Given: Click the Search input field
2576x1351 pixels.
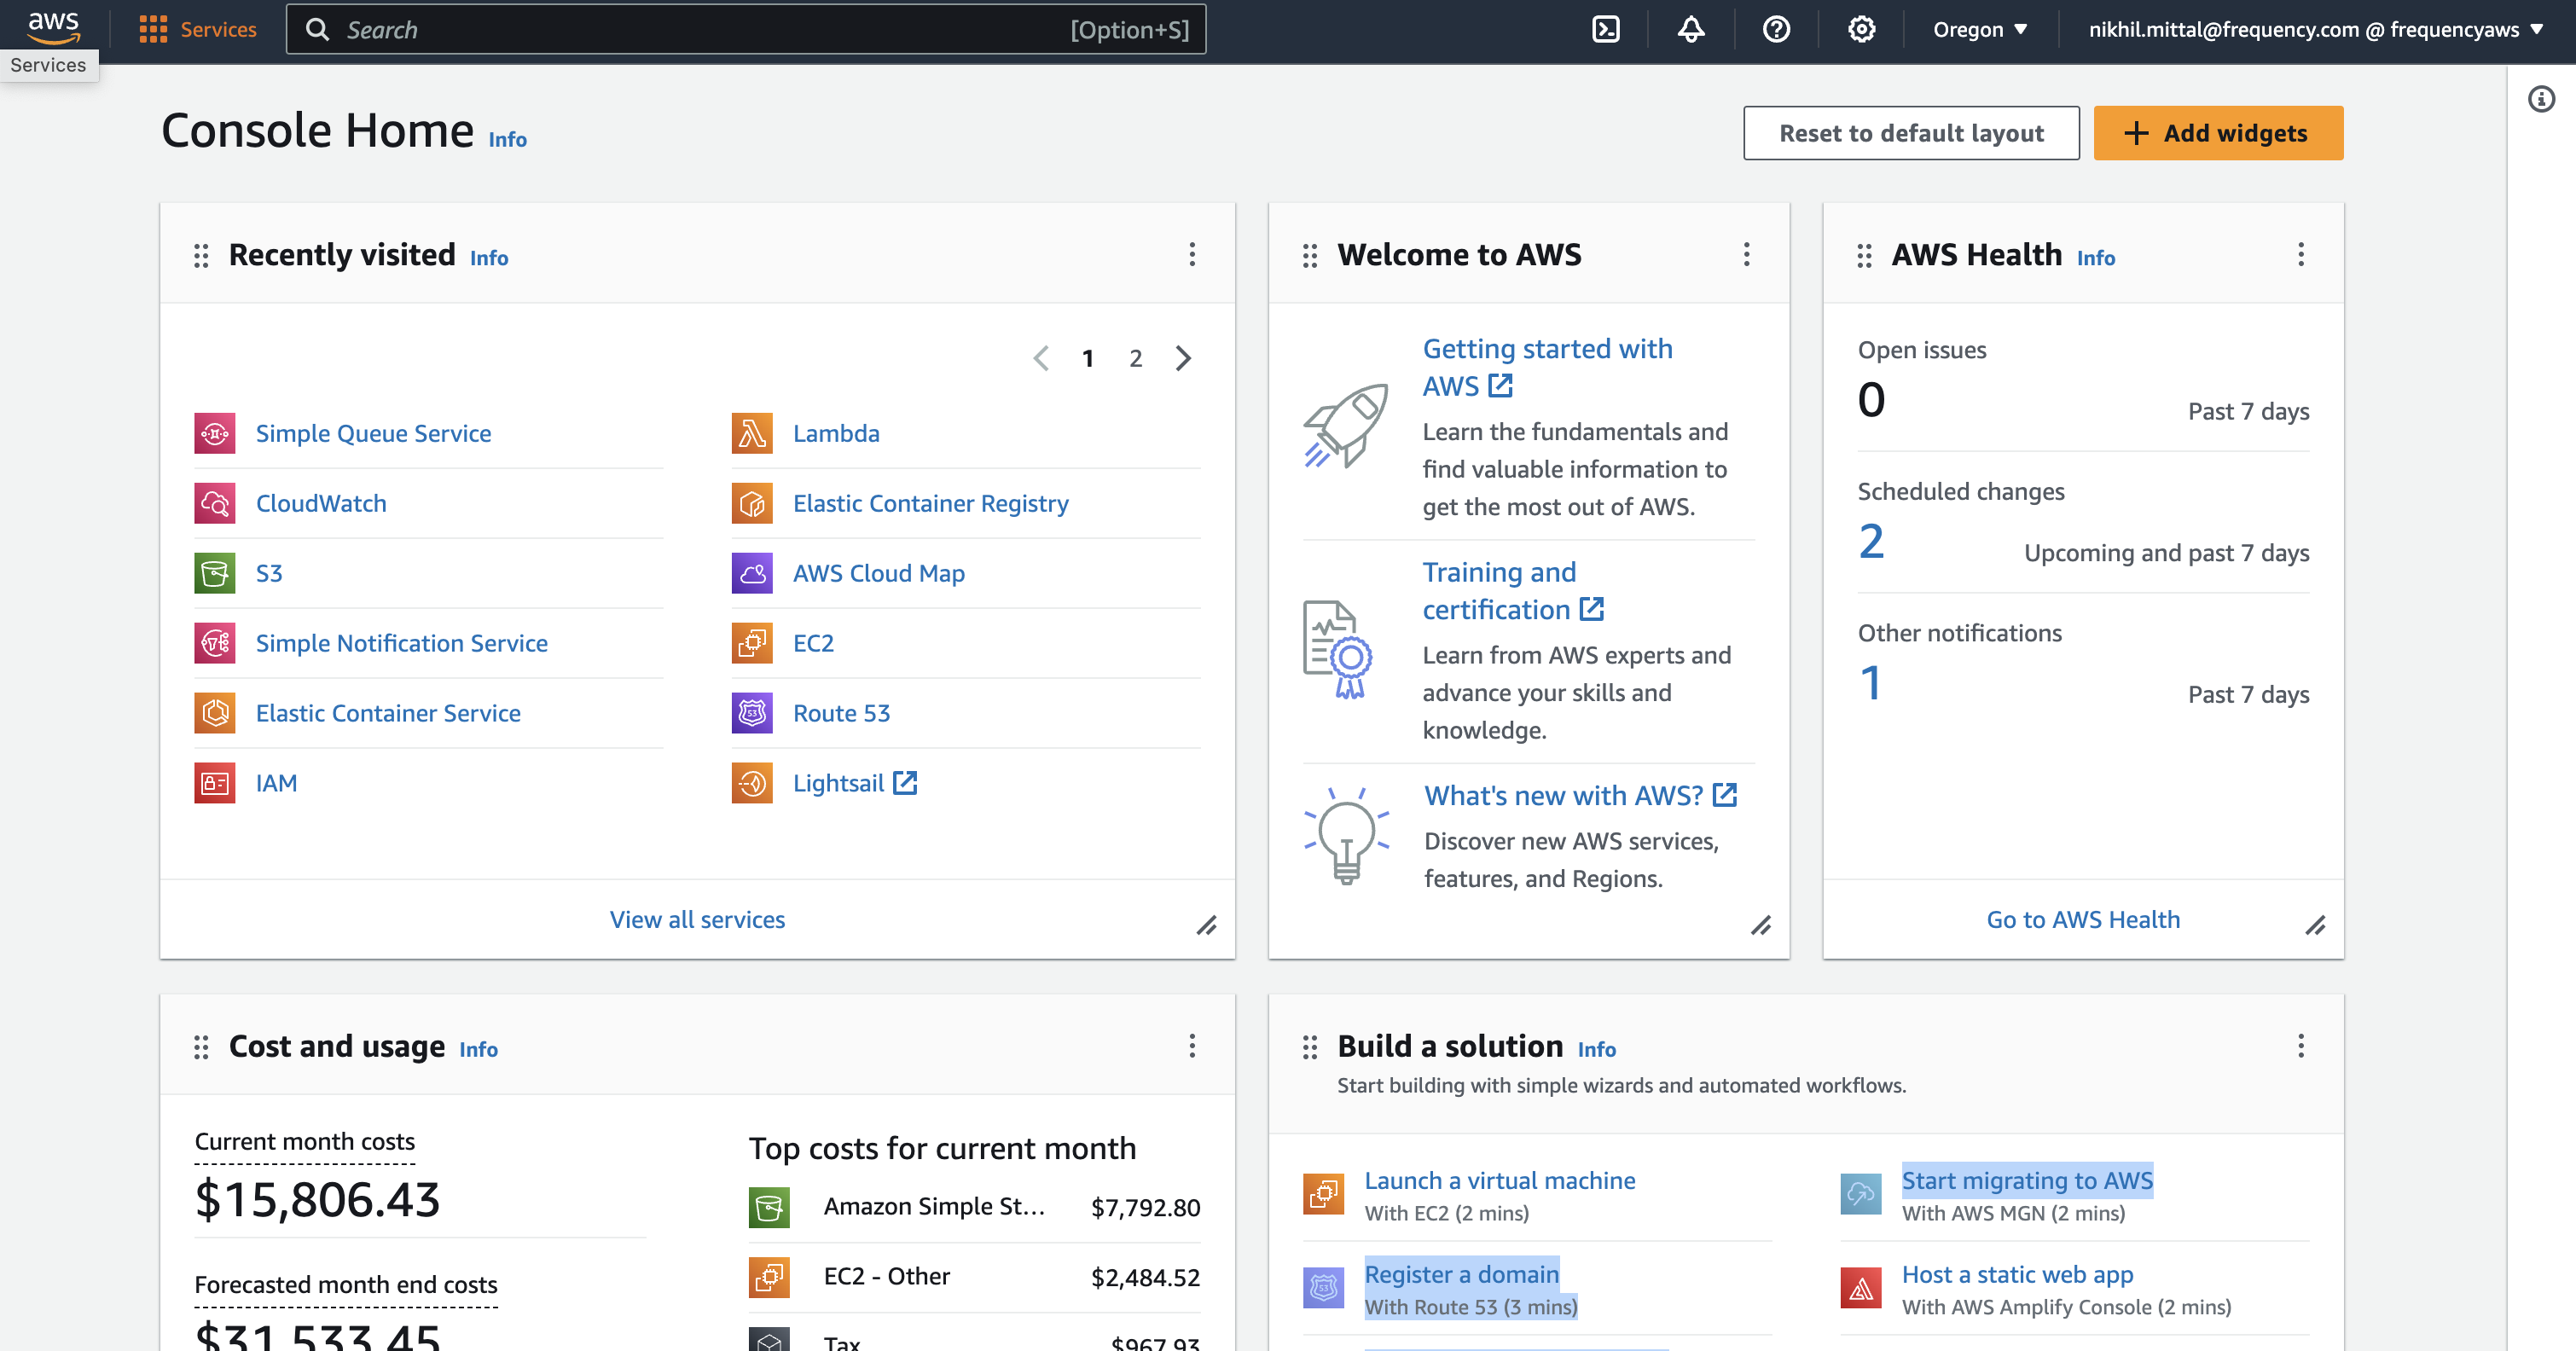Looking at the screenshot, I should point(745,29).
